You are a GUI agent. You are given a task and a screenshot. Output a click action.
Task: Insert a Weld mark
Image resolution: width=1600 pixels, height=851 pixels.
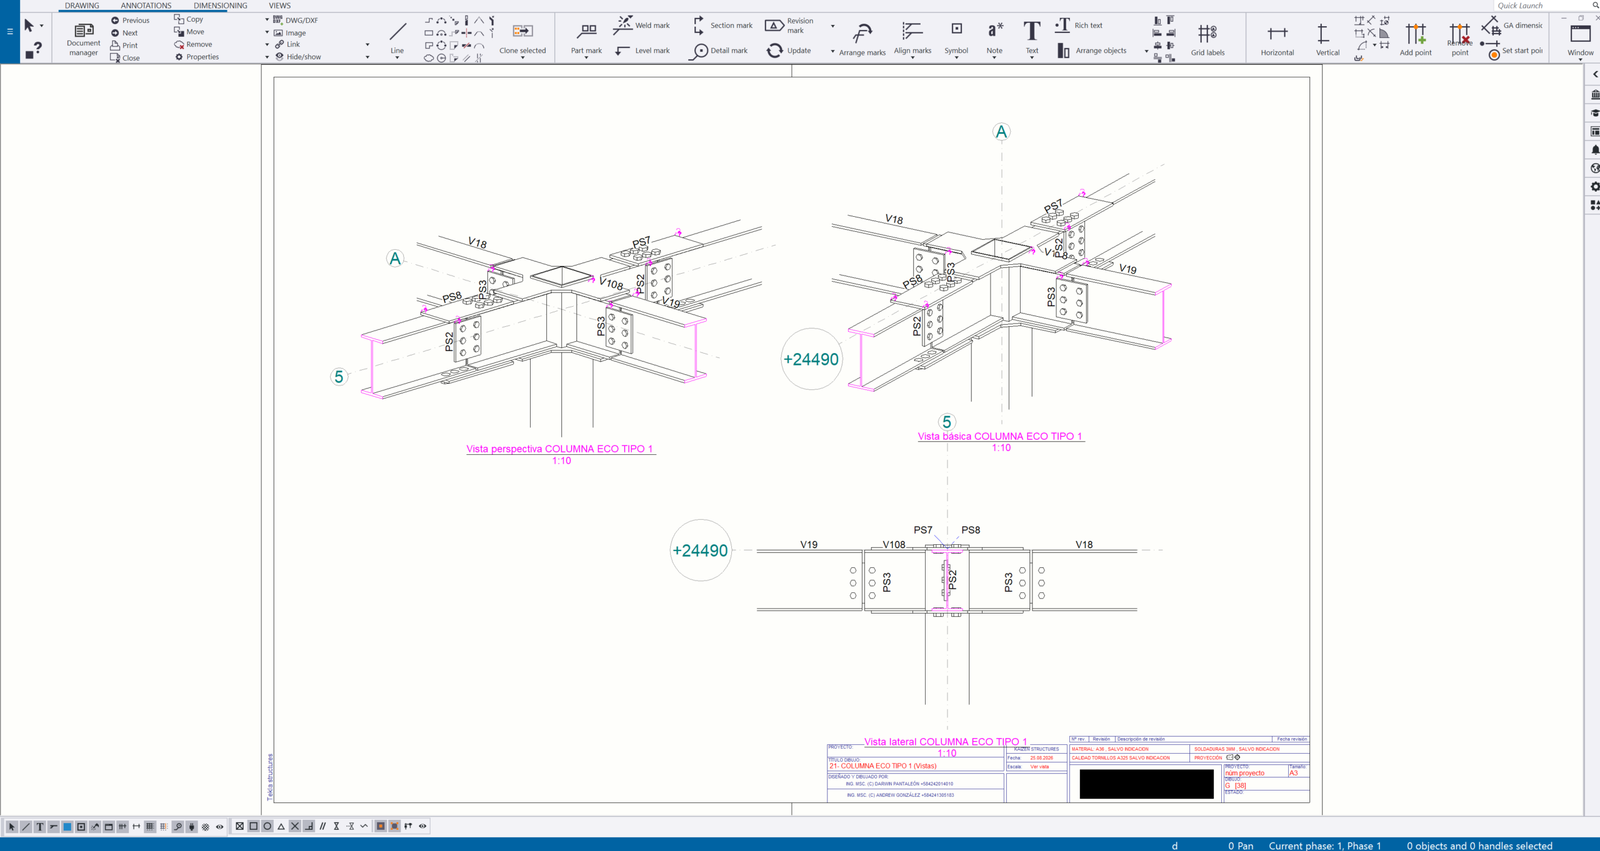click(x=642, y=25)
